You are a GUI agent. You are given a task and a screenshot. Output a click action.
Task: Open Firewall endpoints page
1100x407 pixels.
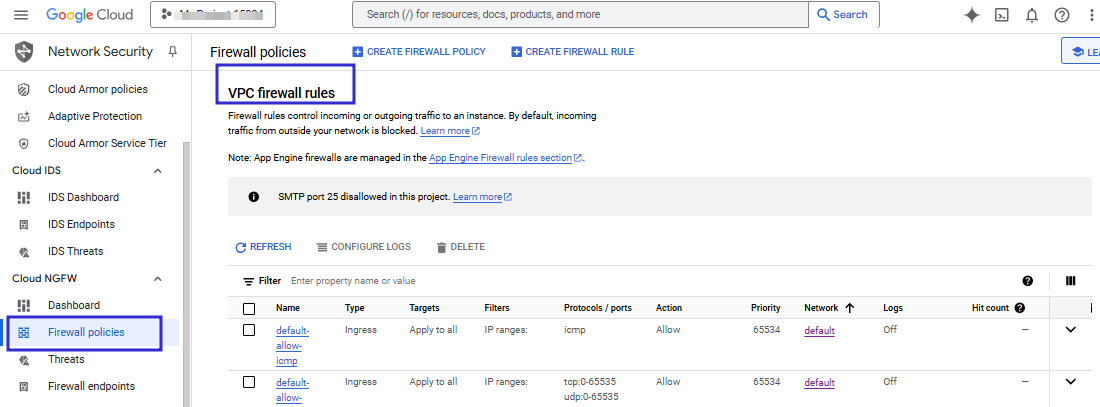[91, 387]
